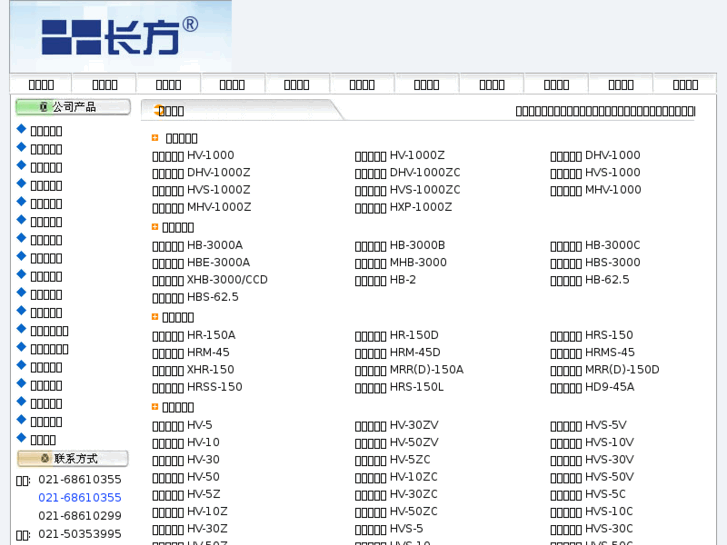Open product link HRS-150
727x545 pixels.
click(592, 335)
